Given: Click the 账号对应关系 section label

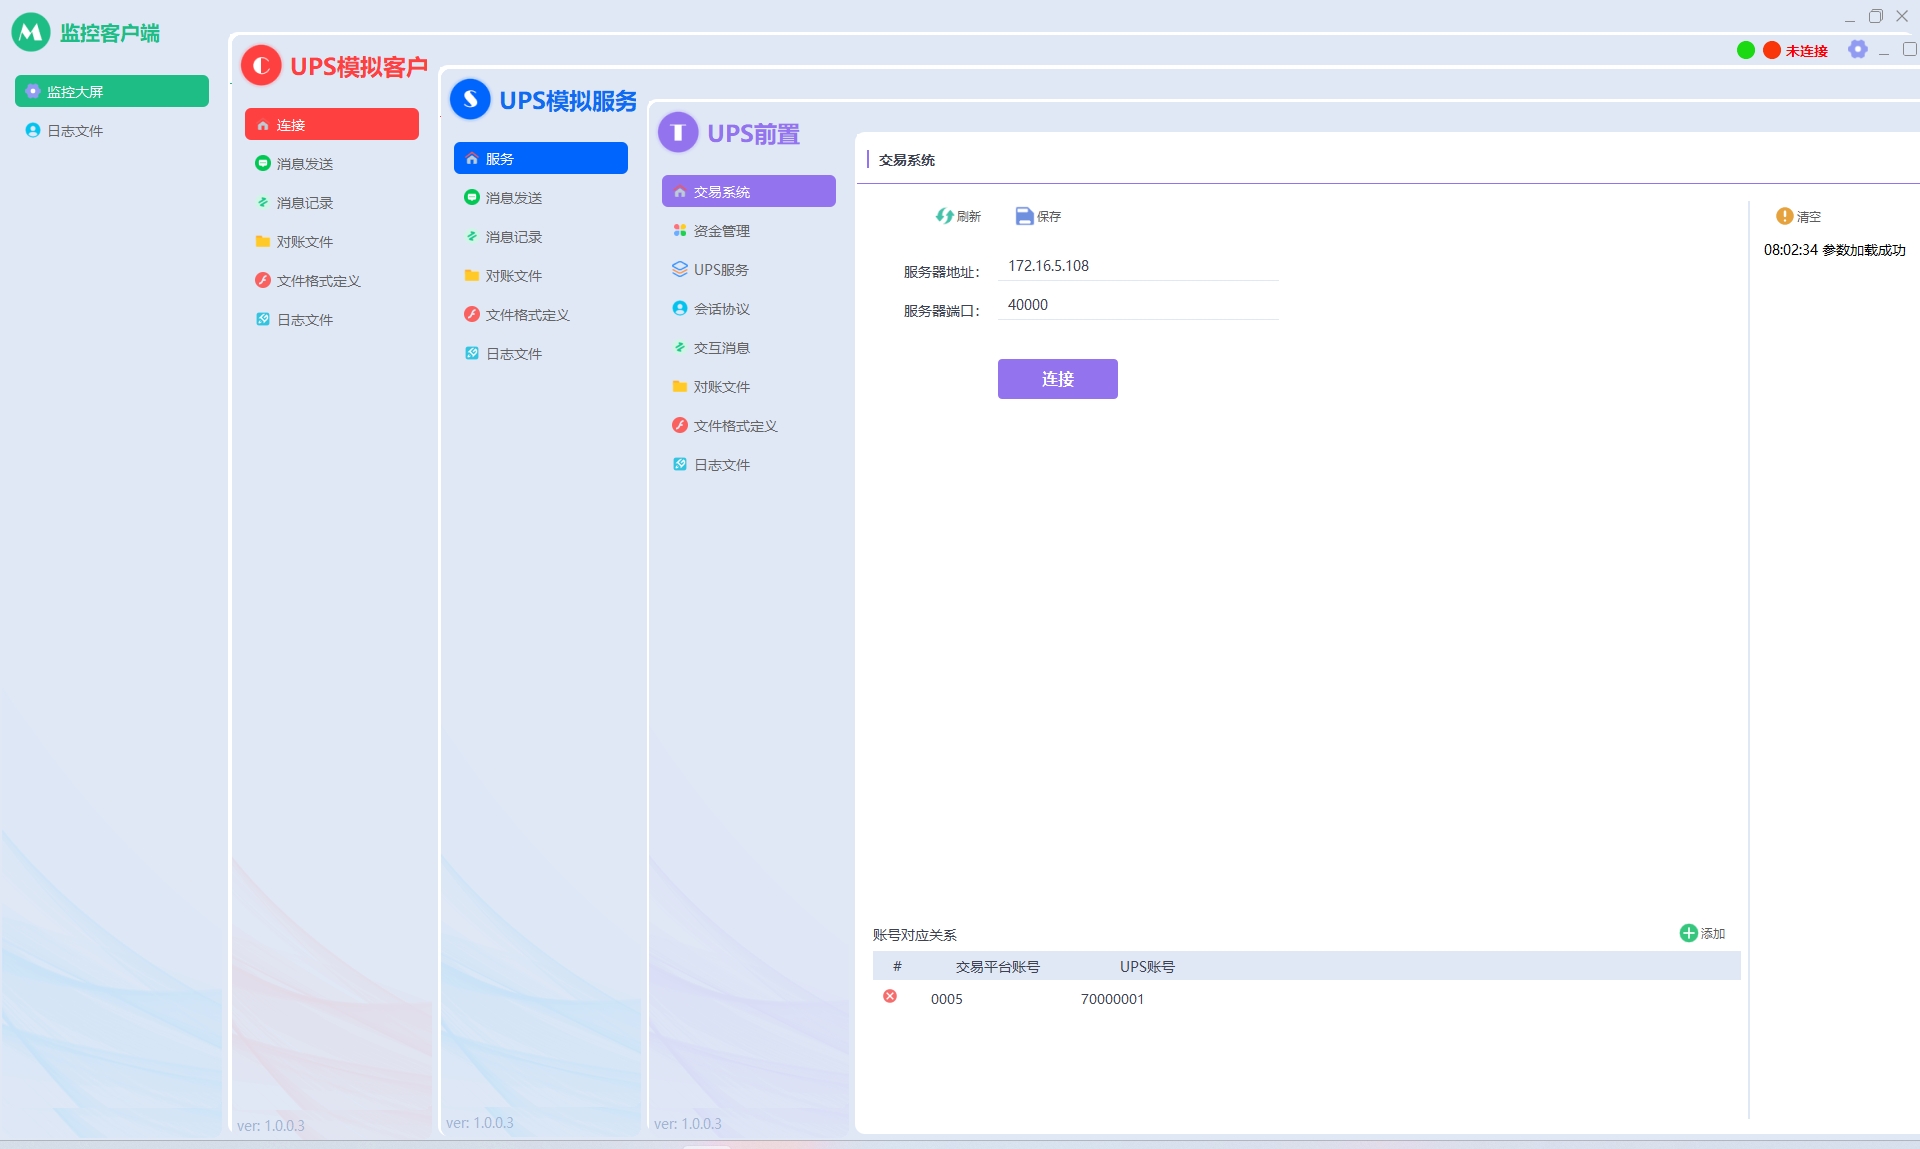Looking at the screenshot, I should pyautogui.click(x=914, y=935).
